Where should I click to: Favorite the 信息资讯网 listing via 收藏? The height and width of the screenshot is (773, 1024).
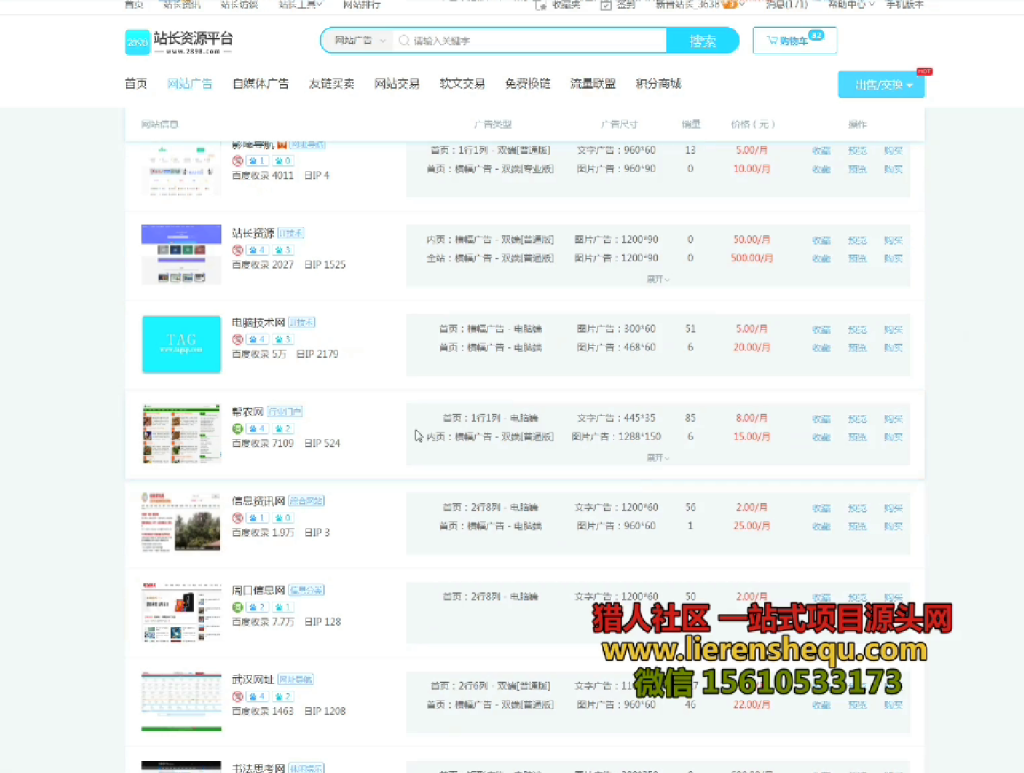pos(822,507)
